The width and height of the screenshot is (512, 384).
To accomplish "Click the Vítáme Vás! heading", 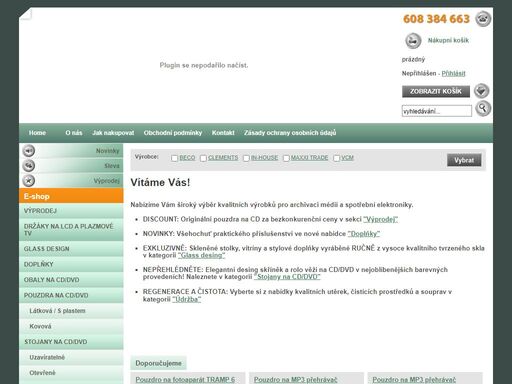I will (160, 182).
